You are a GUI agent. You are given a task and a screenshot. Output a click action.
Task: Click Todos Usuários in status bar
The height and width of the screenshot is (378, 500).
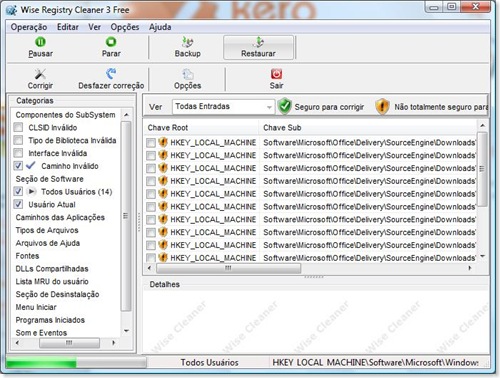[209, 362]
